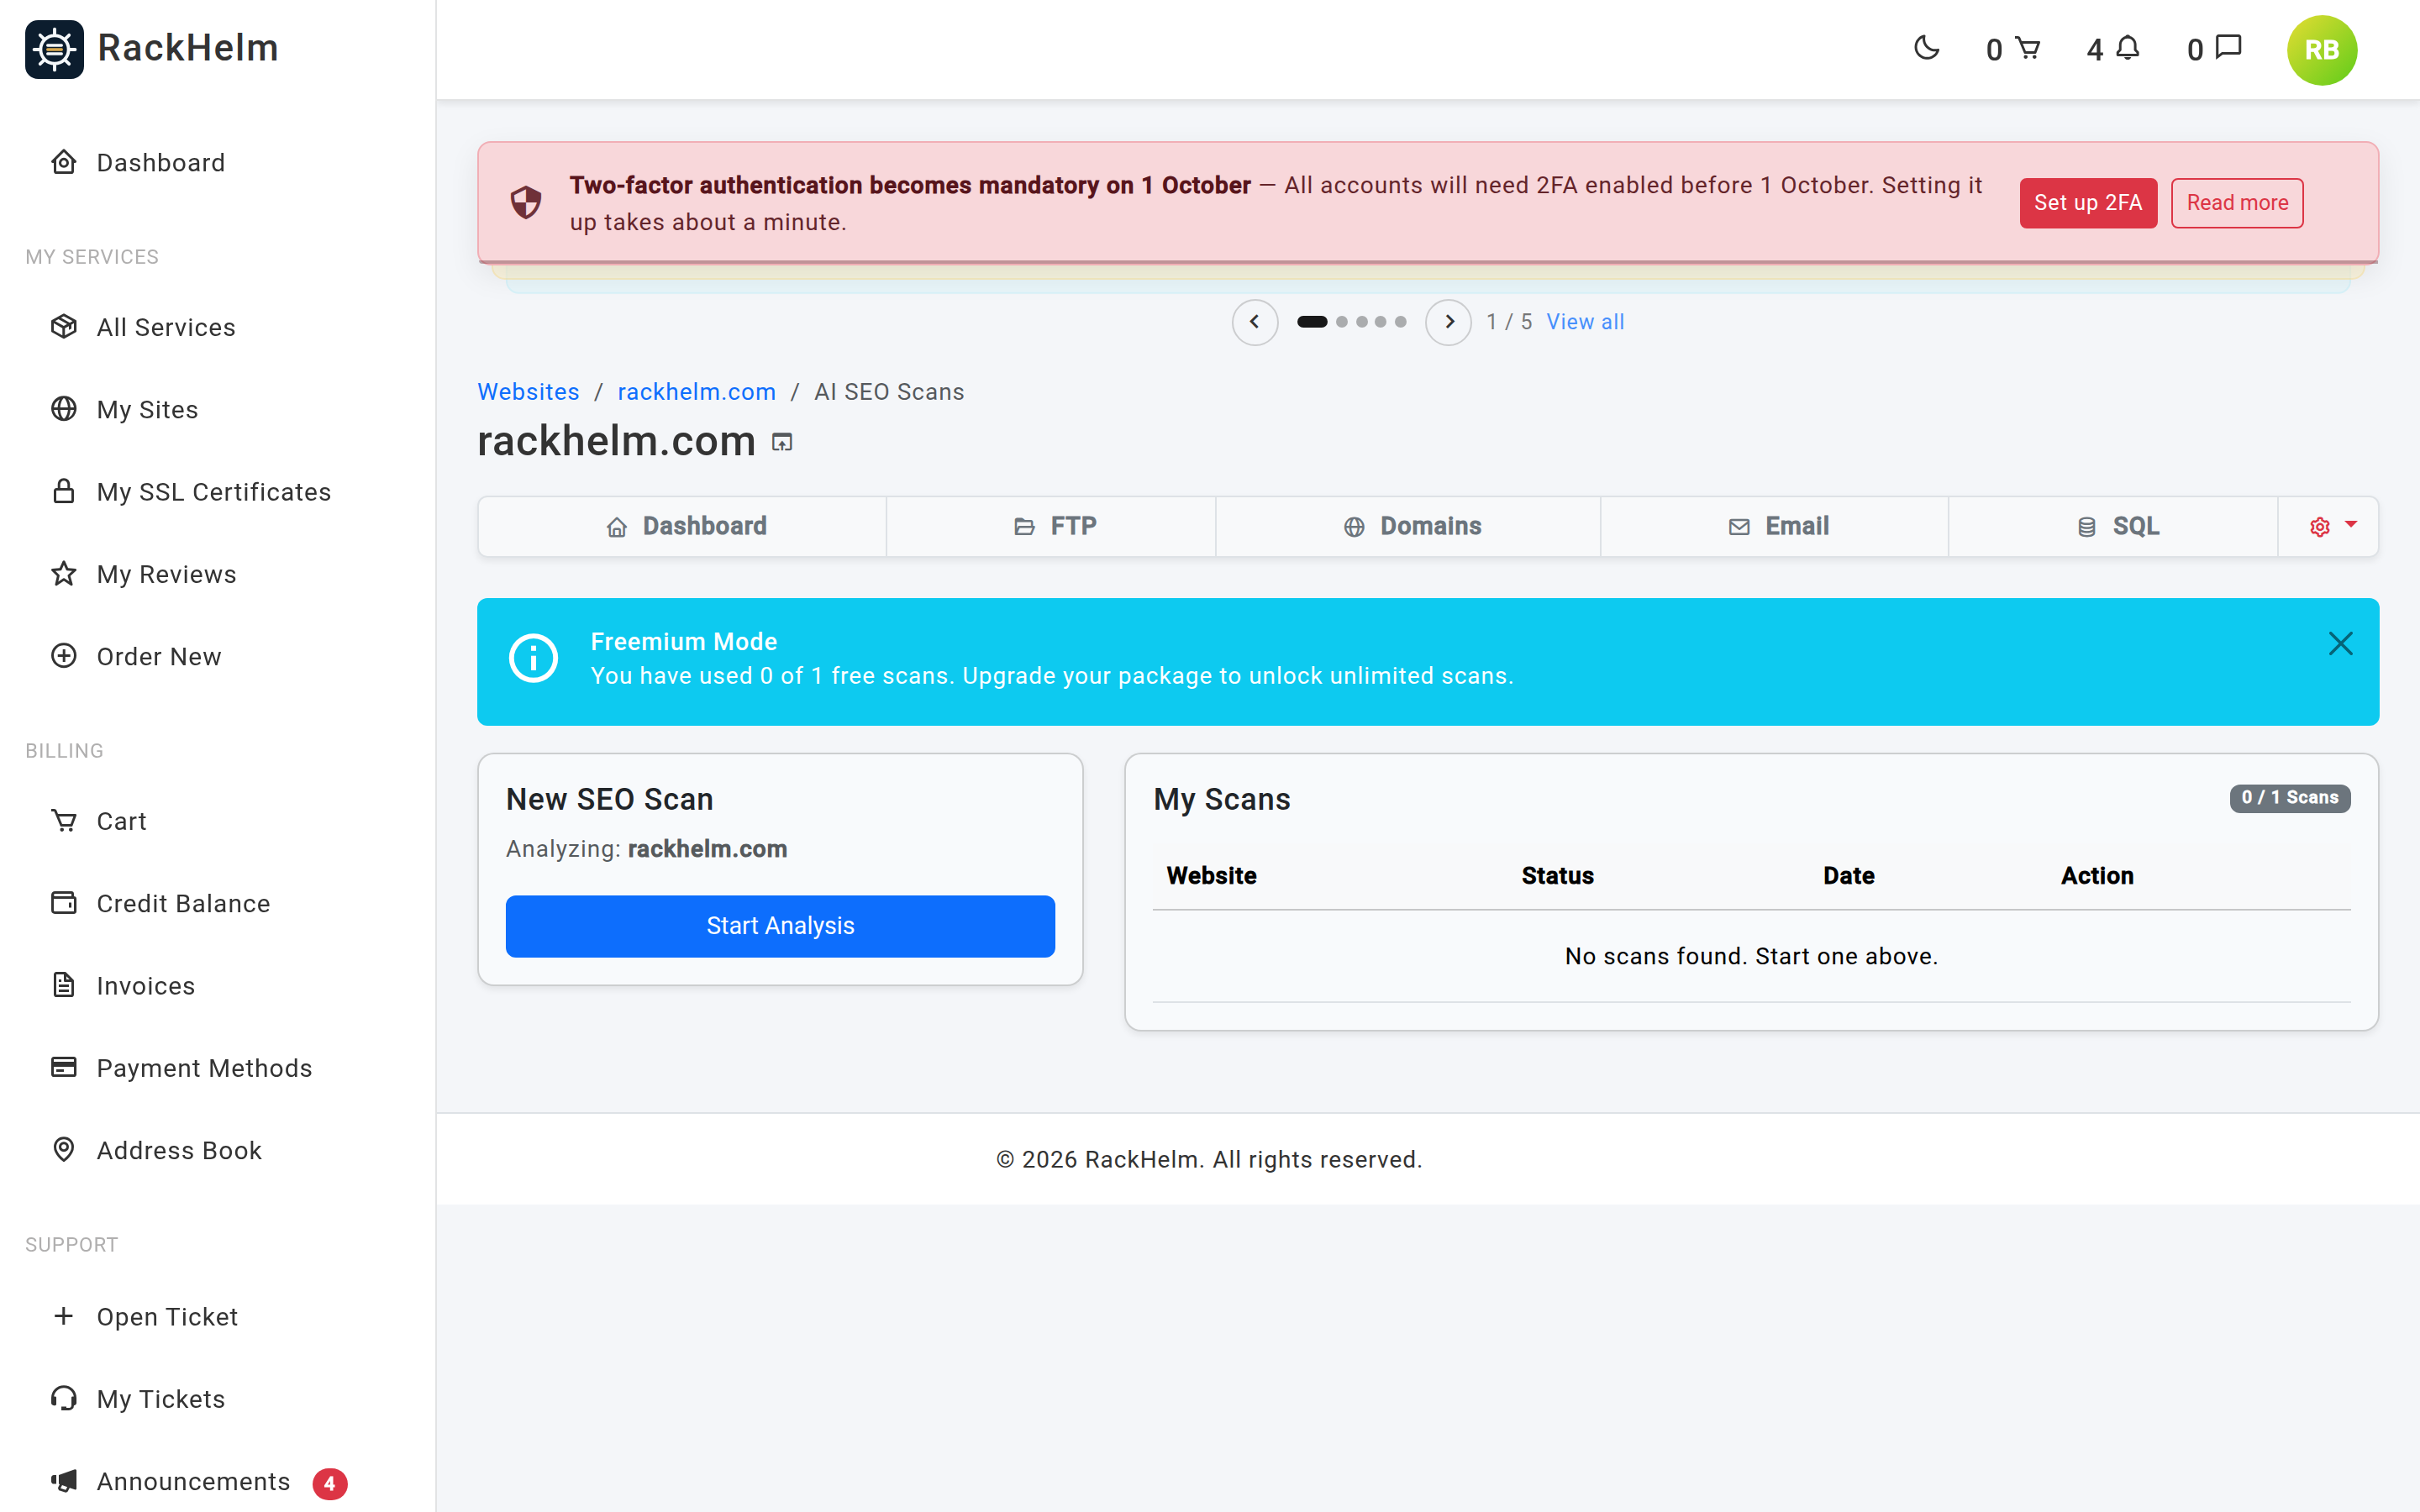Image resolution: width=2420 pixels, height=1512 pixels.
Task: Click the Credit Balance wallet icon
Action: coord(64,902)
